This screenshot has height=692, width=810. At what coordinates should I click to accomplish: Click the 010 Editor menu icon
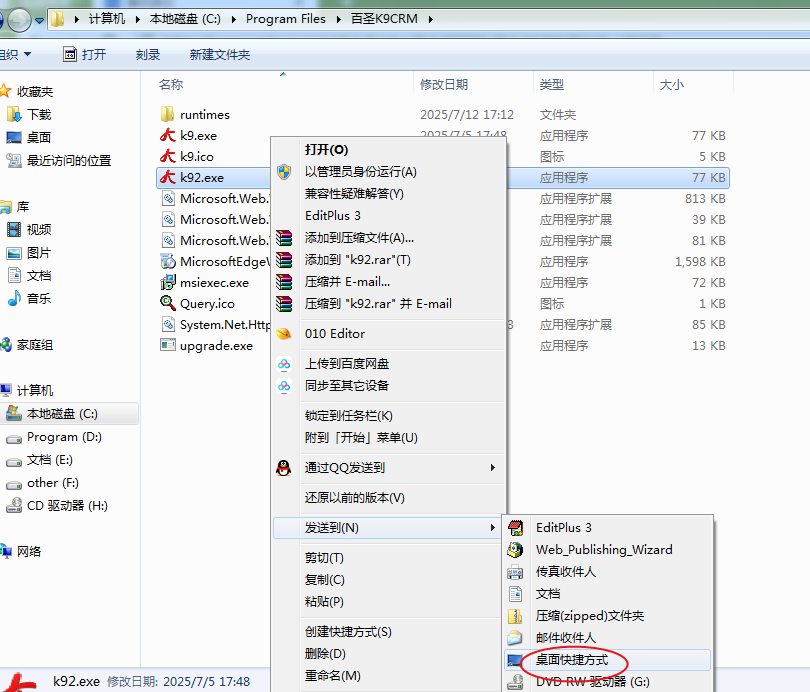click(x=285, y=333)
